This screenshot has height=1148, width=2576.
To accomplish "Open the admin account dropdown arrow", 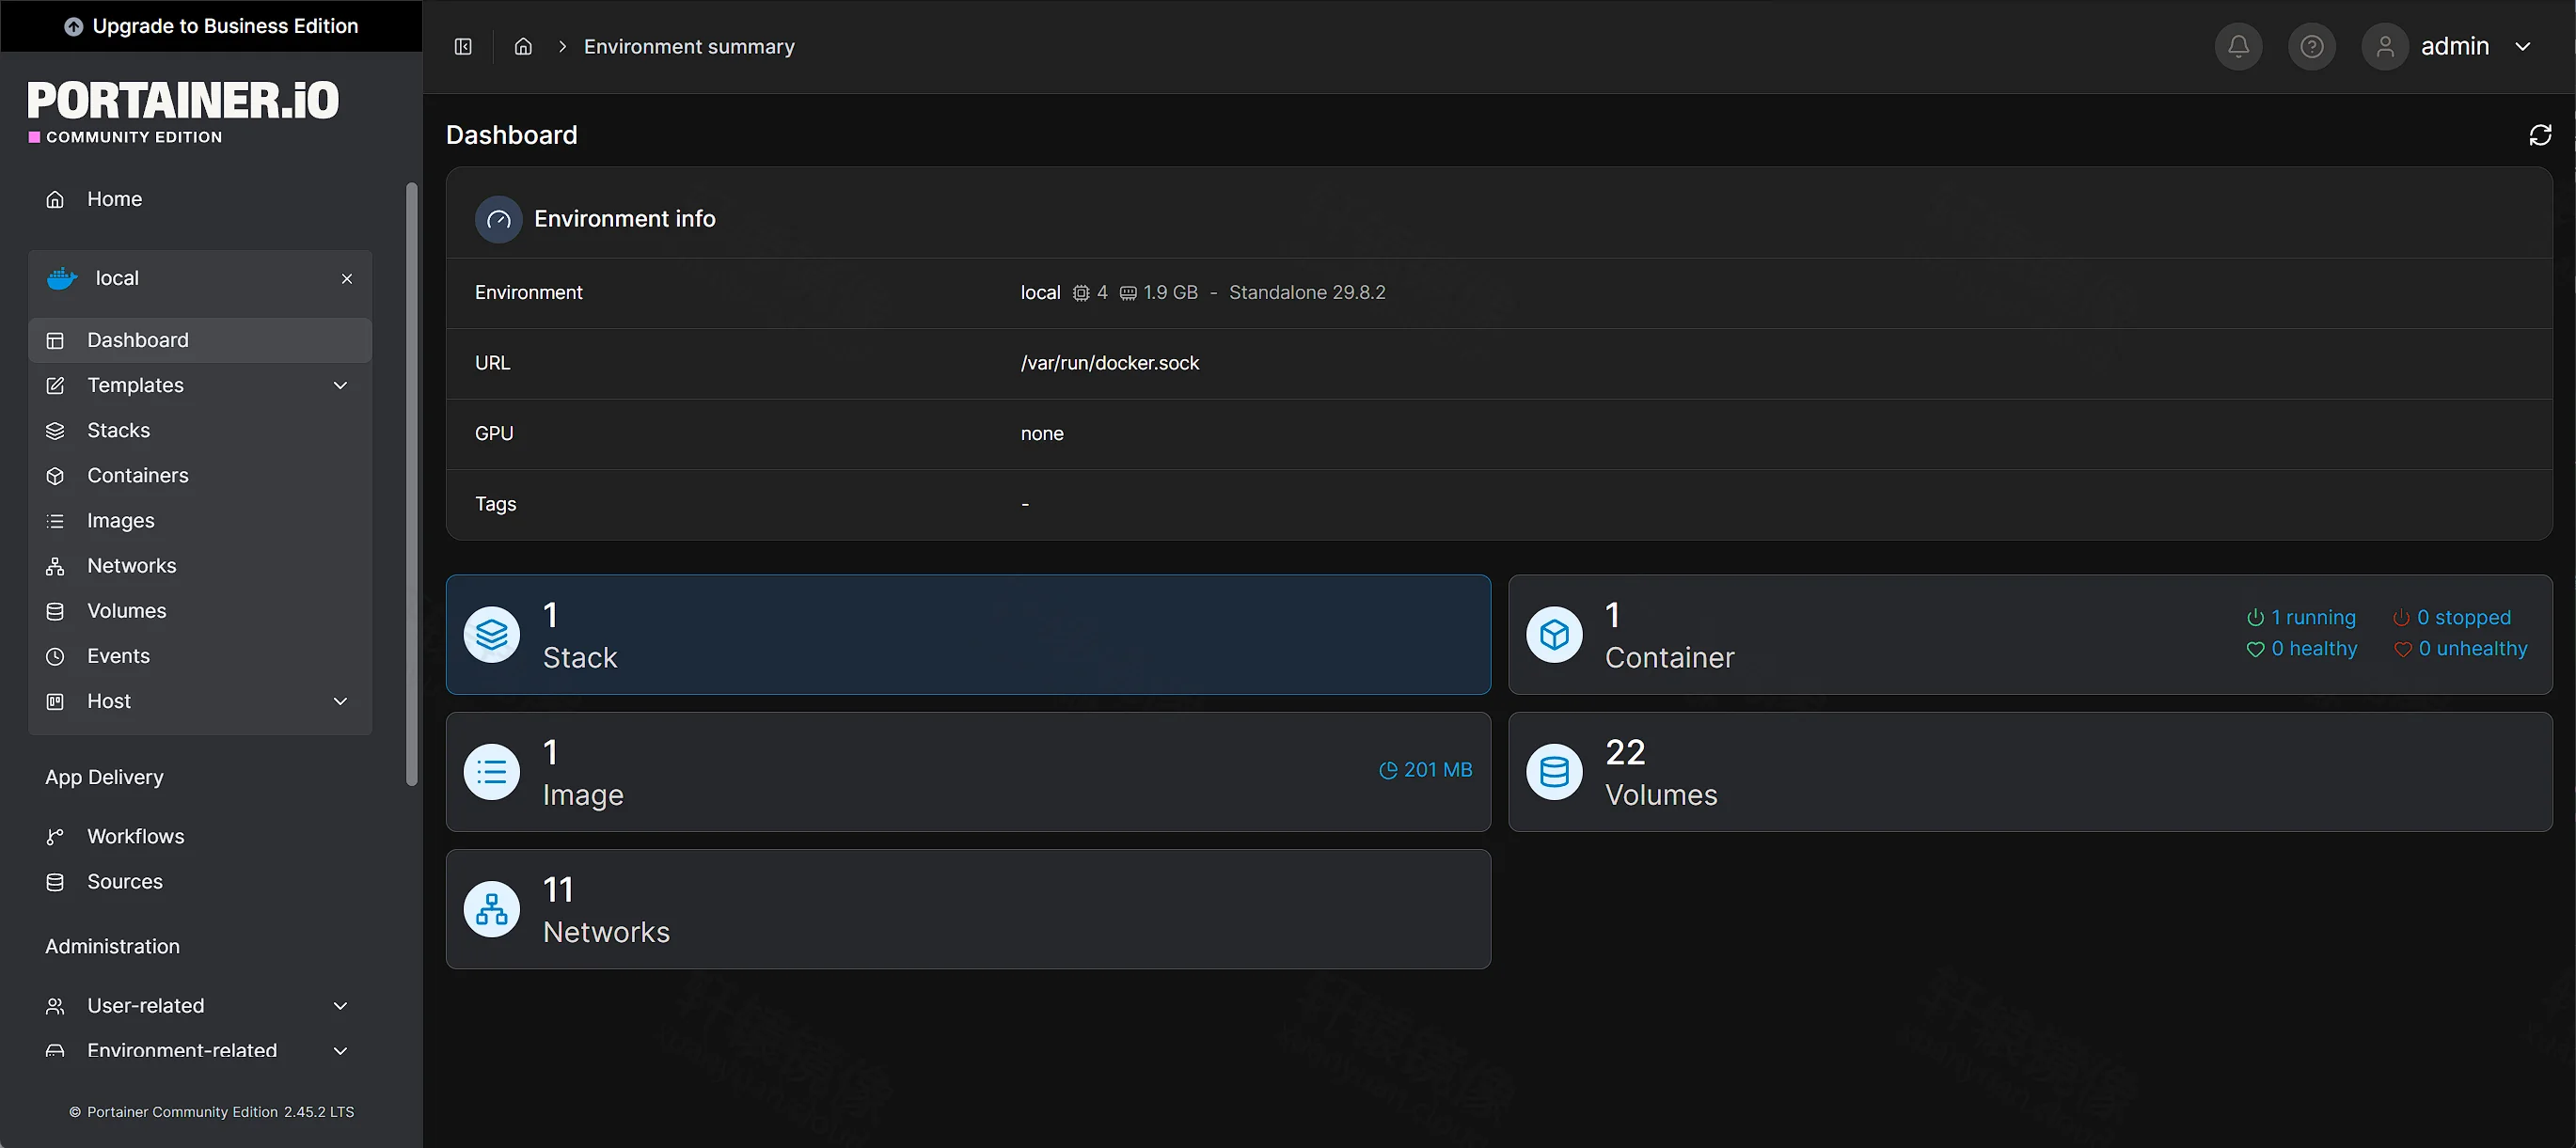I will pos(2522,46).
